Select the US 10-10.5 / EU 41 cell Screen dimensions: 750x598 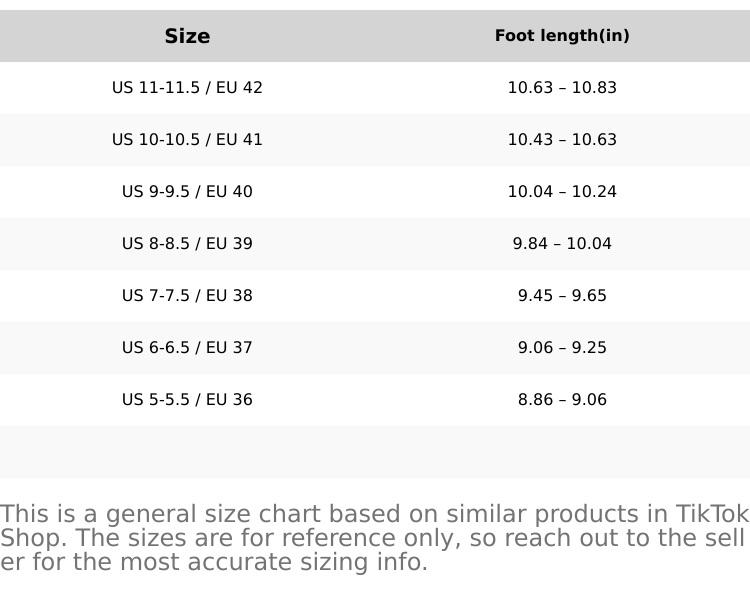tap(187, 140)
